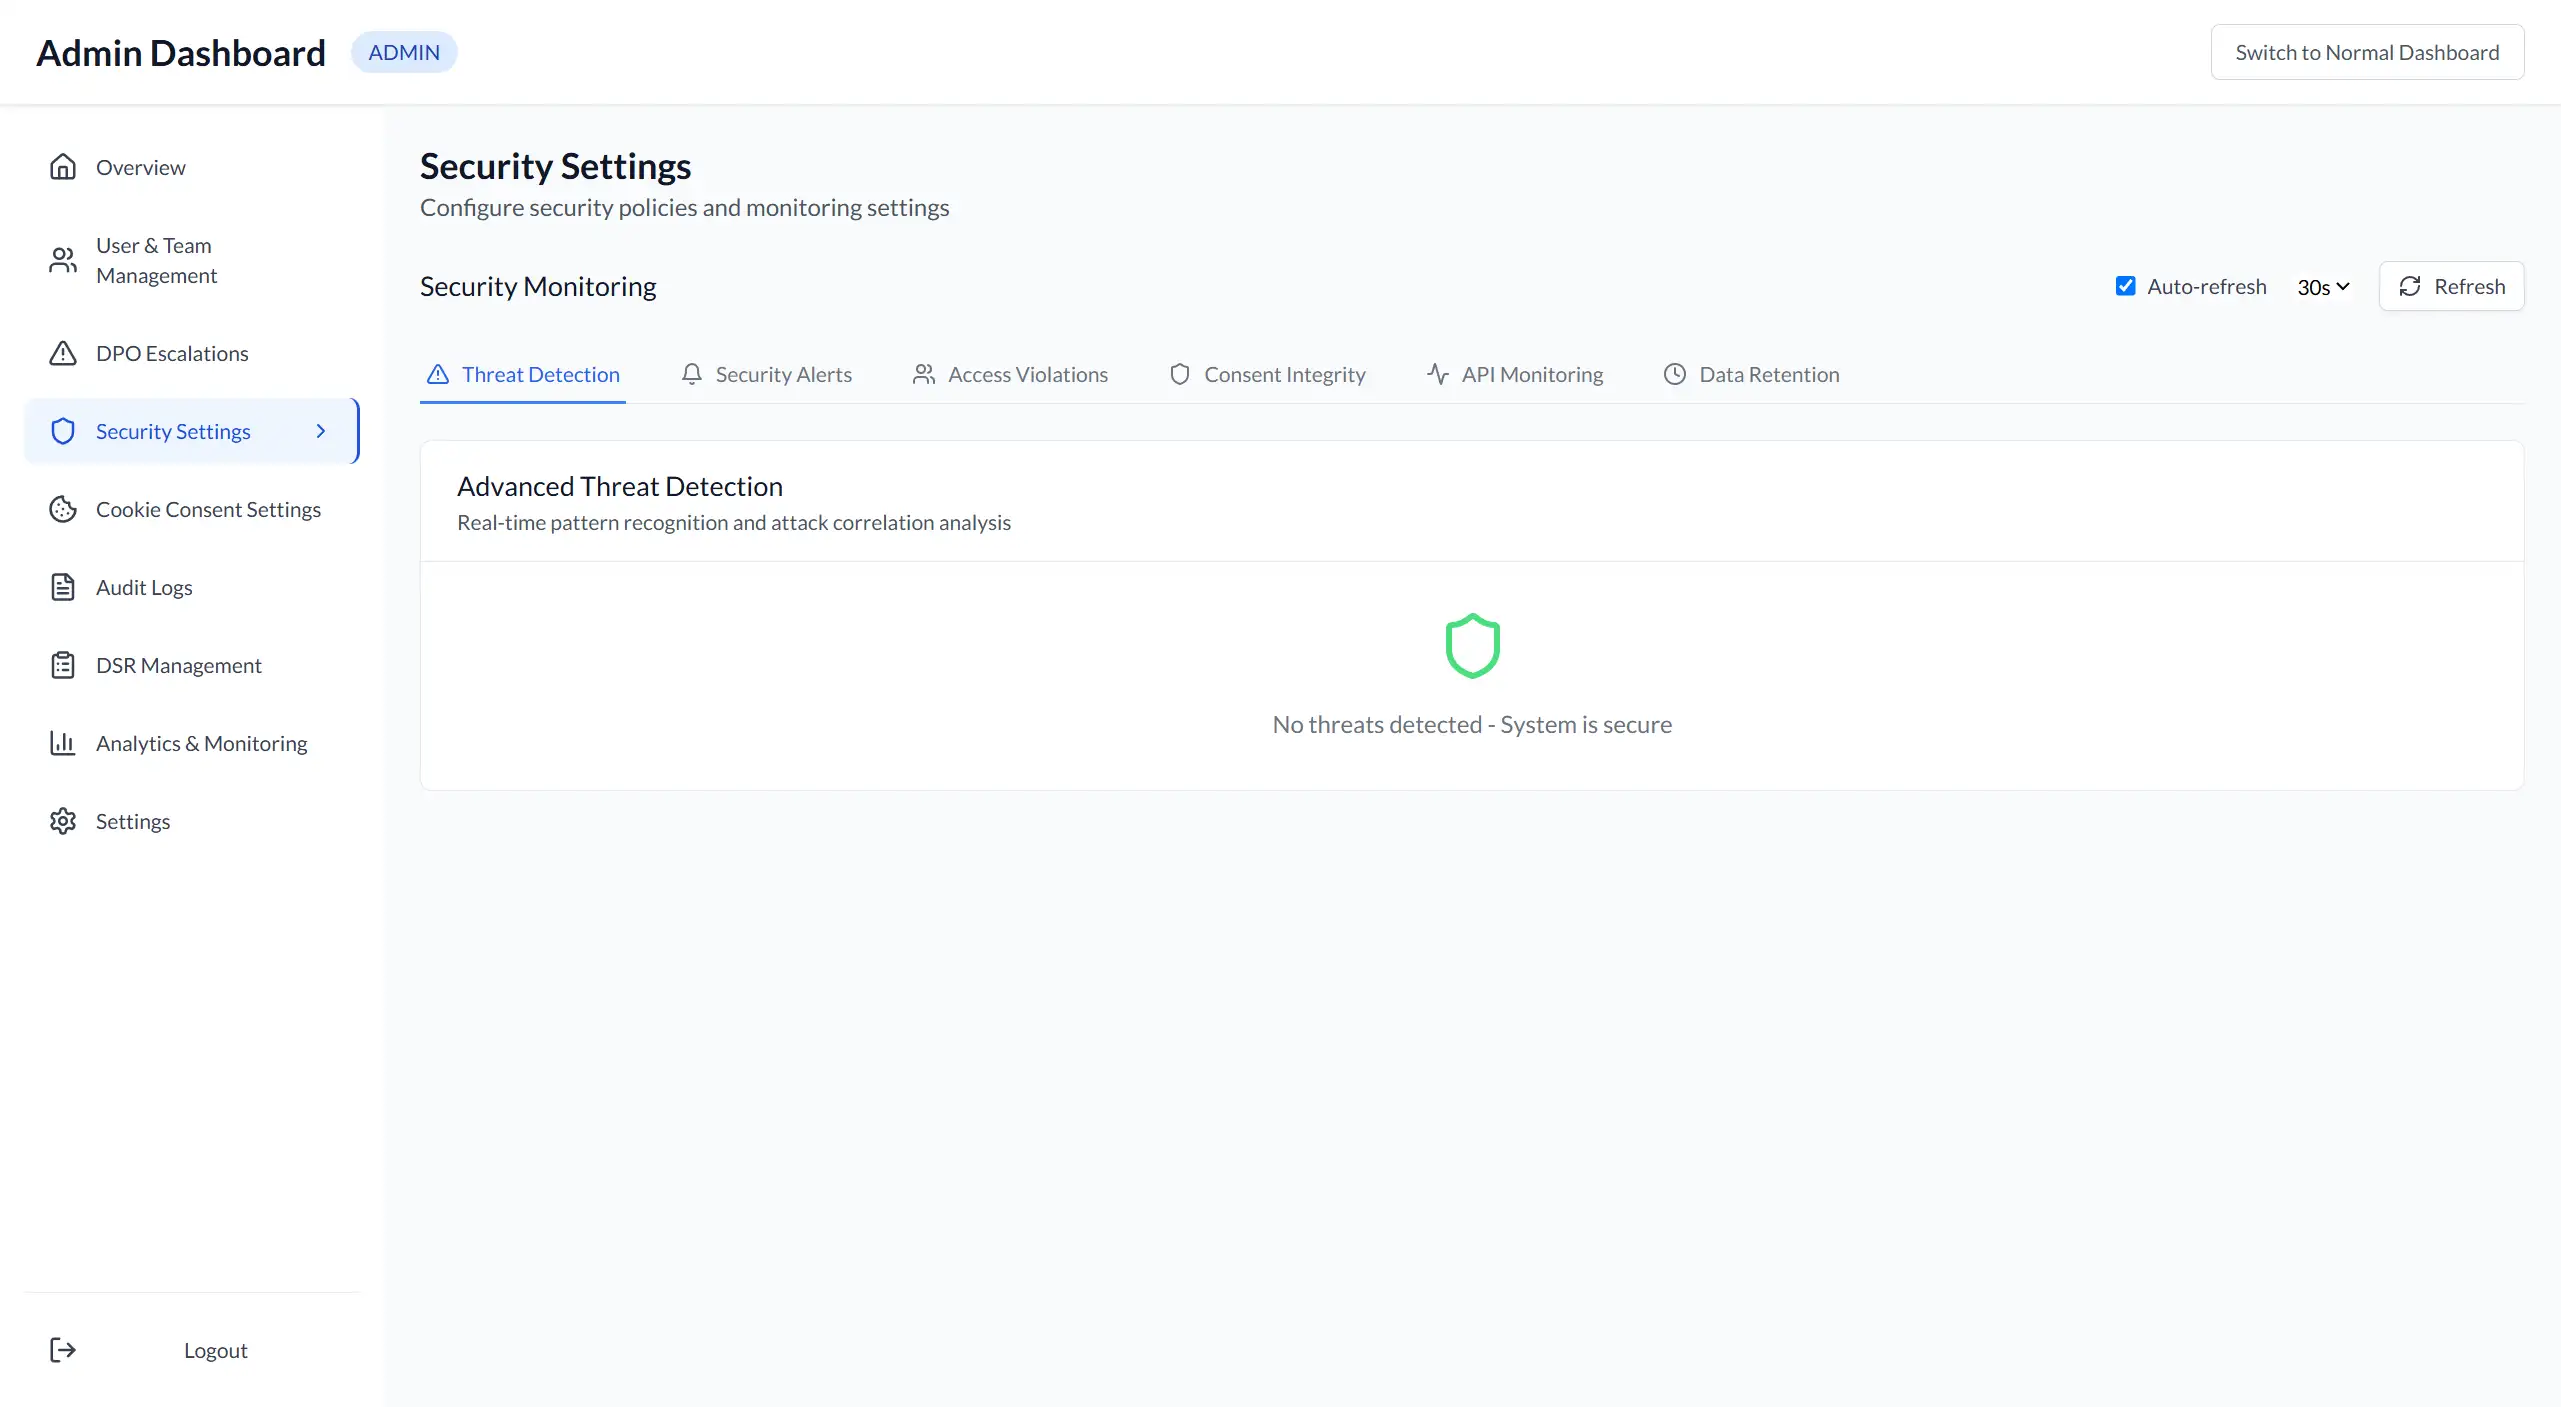2561x1407 pixels.
Task: Click the Overview home icon
Action: click(63, 166)
